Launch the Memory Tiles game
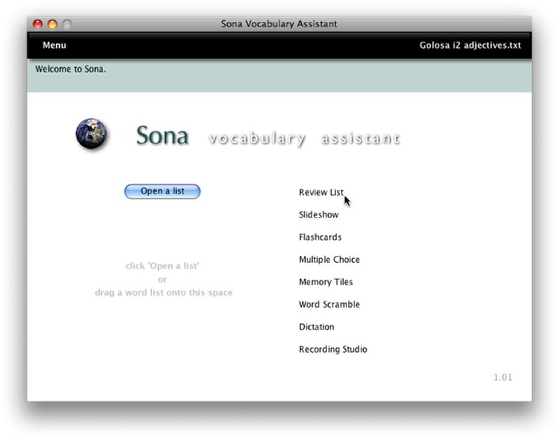Viewport: 560px width, 440px height. coord(326,282)
